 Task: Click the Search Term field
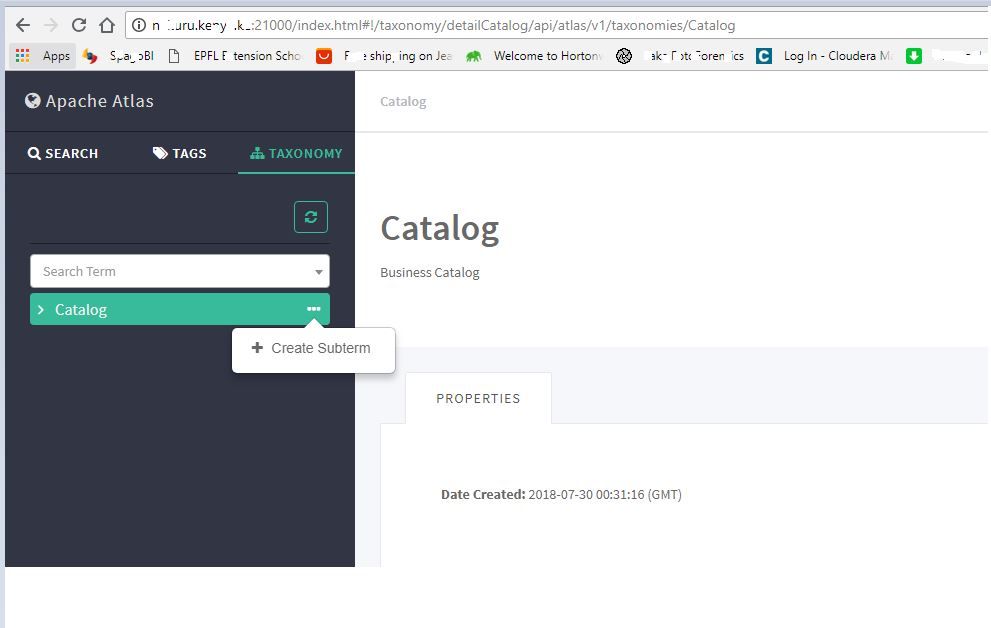pyautogui.click(x=179, y=271)
